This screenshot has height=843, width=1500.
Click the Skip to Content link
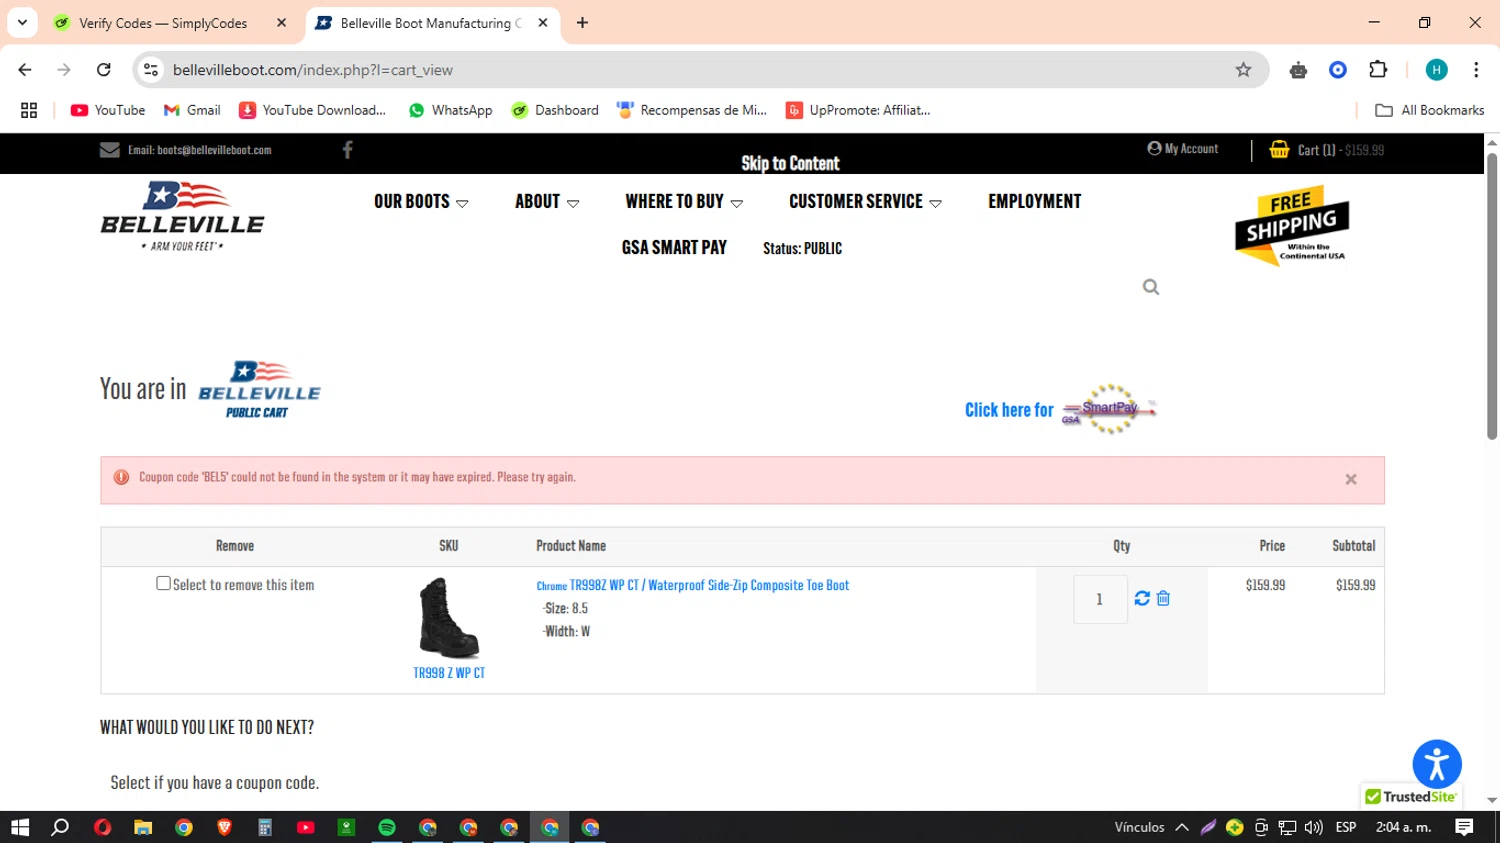(790, 163)
